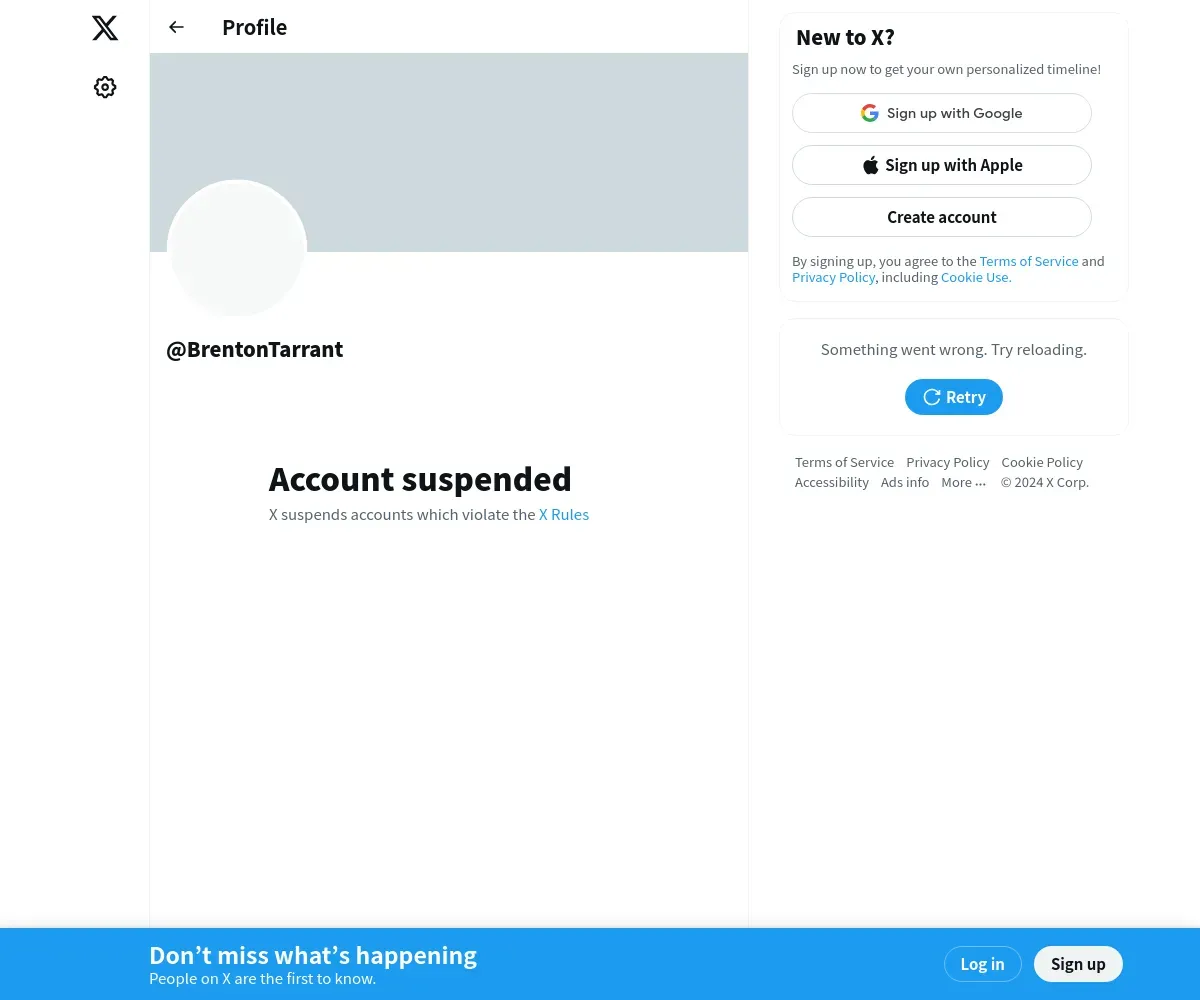Open the Privacy Policy link in the sign-up text
The height and width of the screenshot is (1000, 1200).
click(x=834, y=277)
